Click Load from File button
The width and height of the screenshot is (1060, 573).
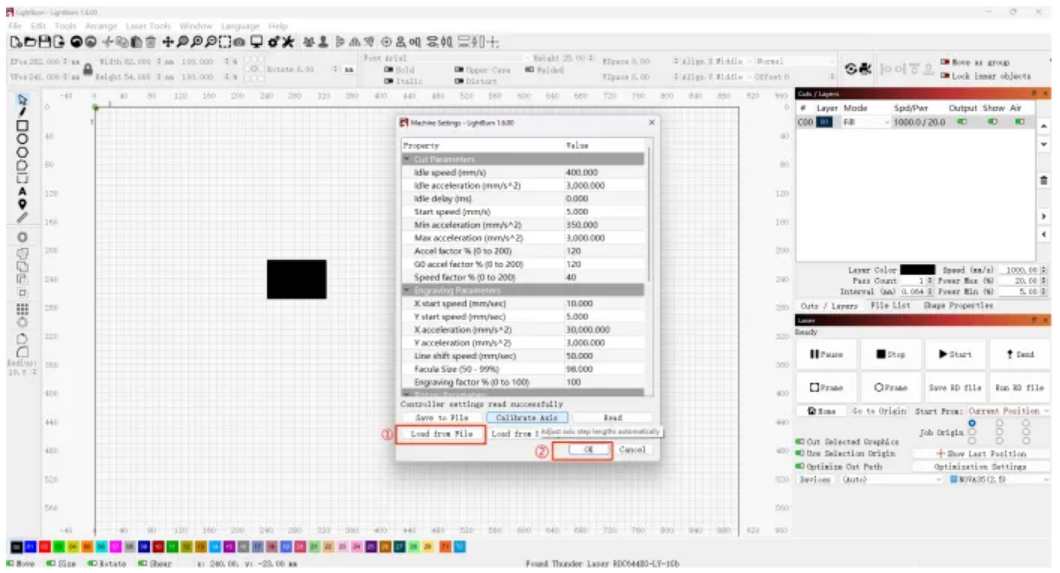(x=441, y=434)
